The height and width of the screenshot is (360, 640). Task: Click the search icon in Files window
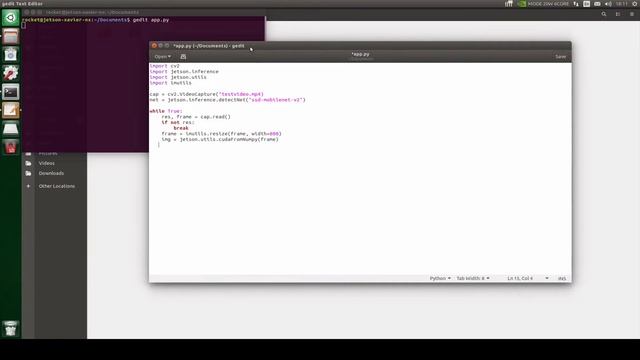[x=604, y=14]
